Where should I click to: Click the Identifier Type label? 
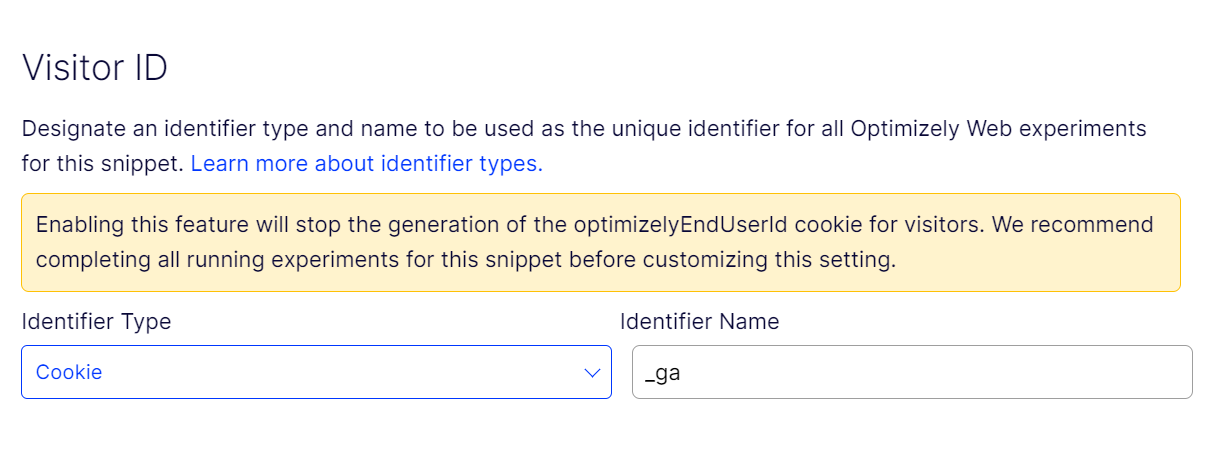(x=96, y=321)
